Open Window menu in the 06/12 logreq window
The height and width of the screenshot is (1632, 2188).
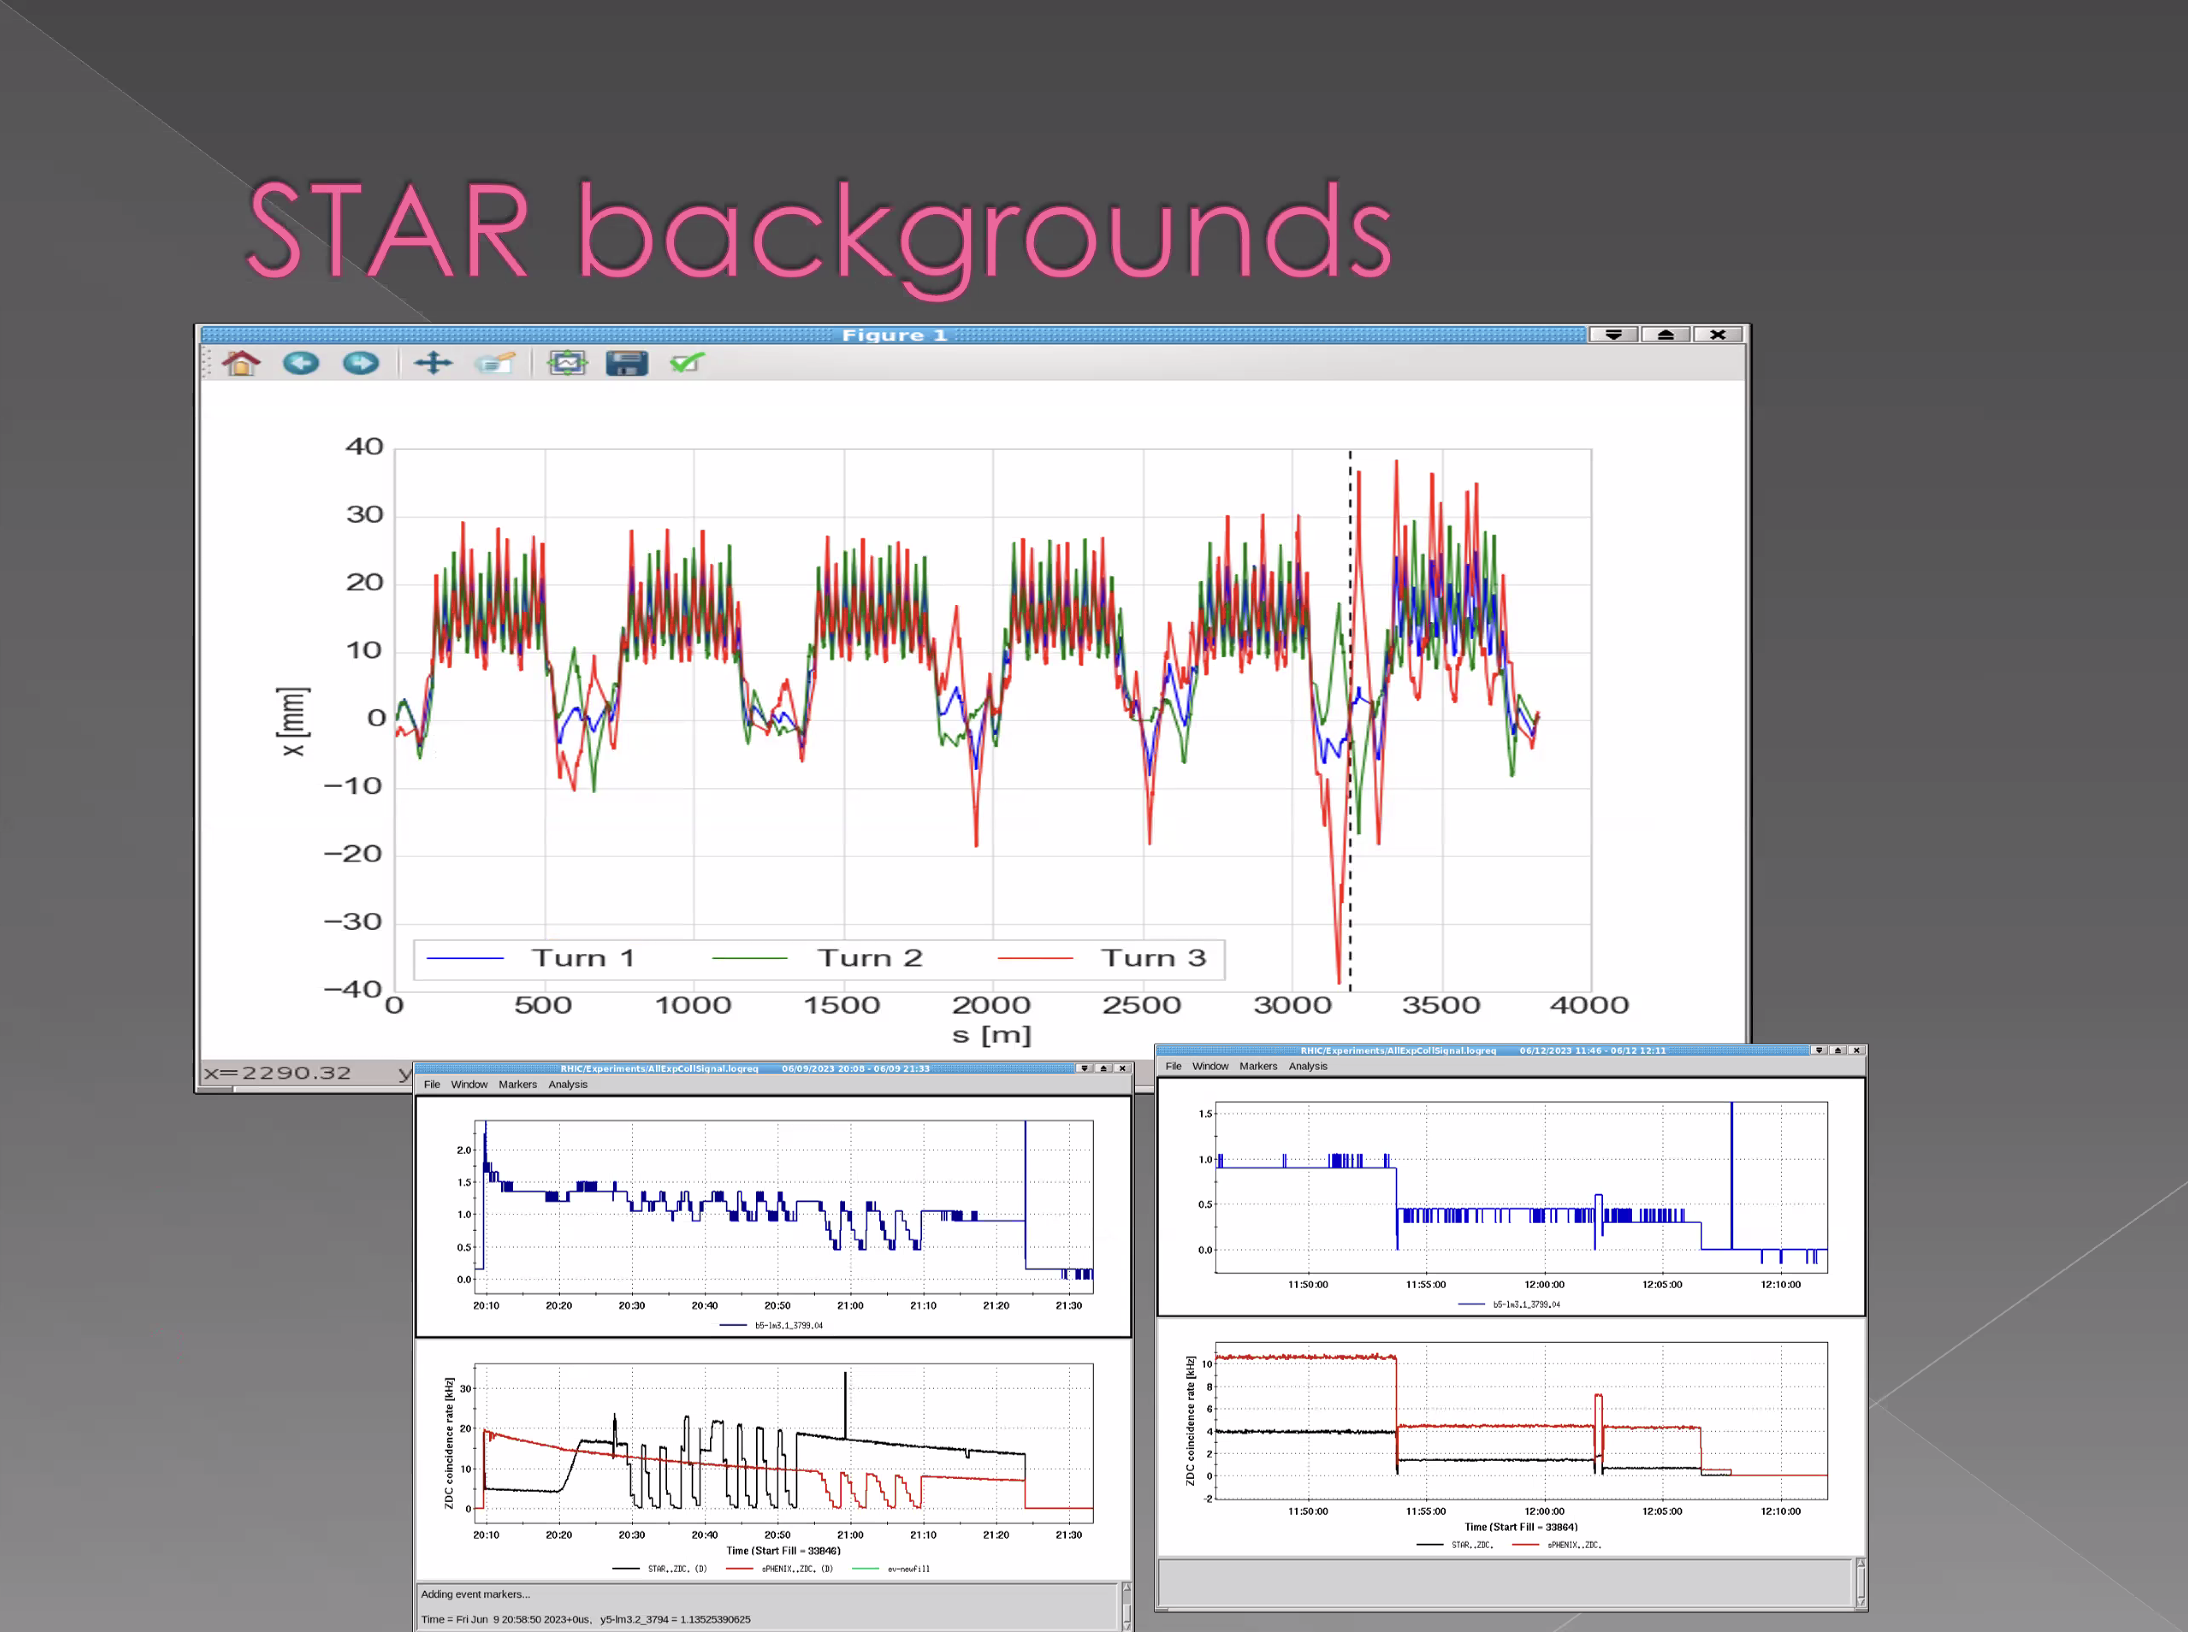tap(1210, 1066)
